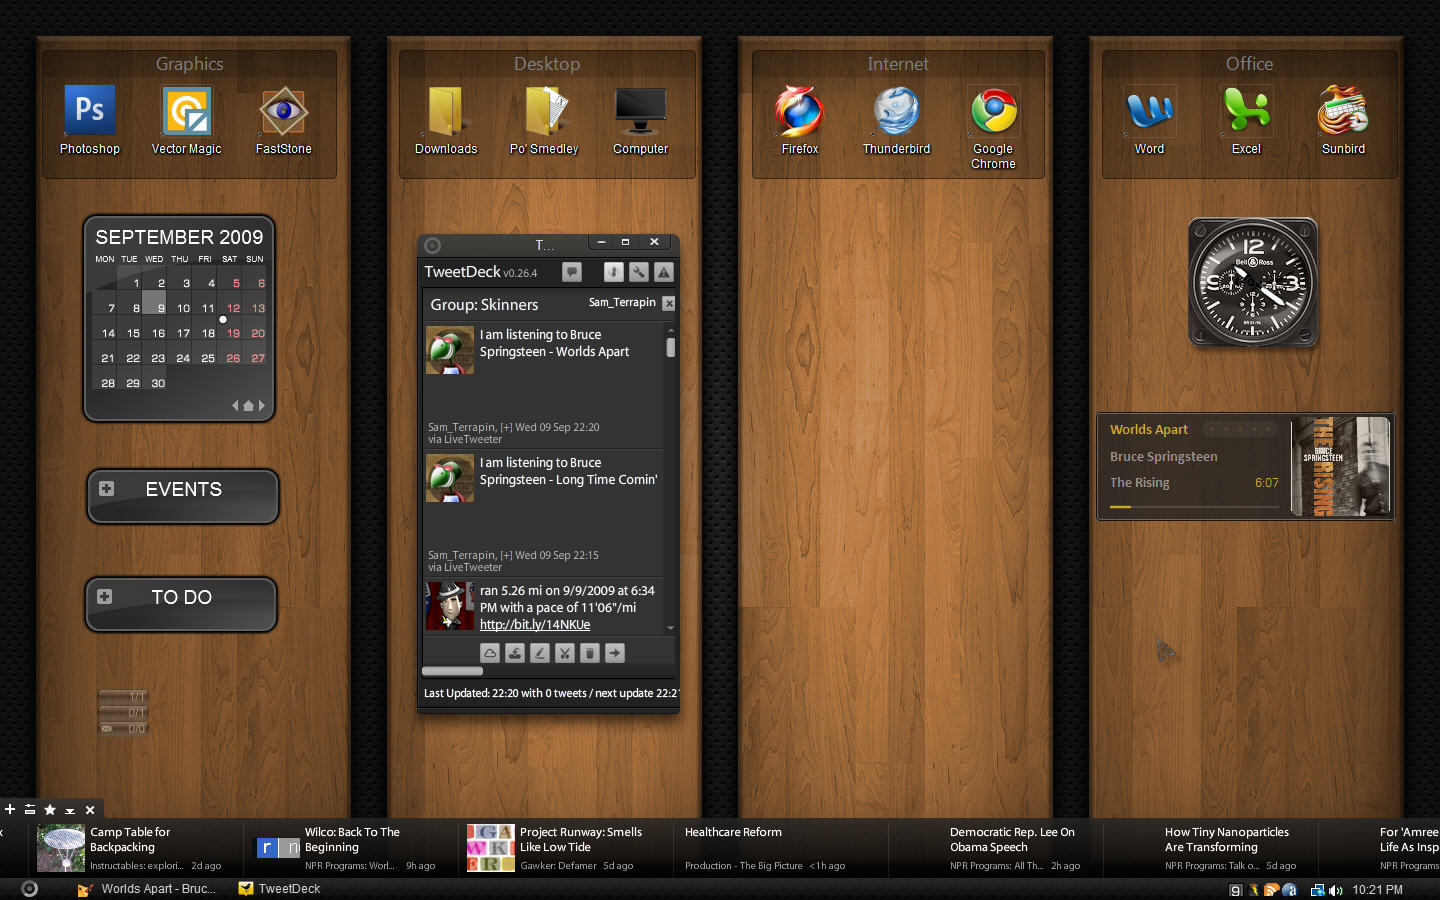Launch Sunbird calendar
Image resolution: width=1440 pixels, height=900 pixels.
click(1343, 120)
